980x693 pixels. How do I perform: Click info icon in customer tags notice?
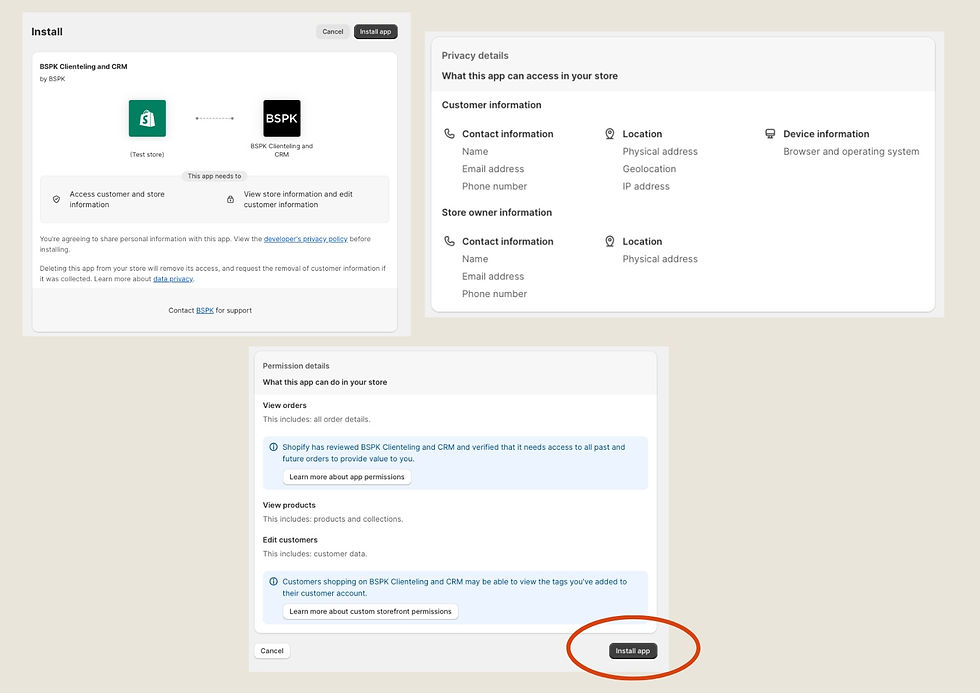click(274, 581)
